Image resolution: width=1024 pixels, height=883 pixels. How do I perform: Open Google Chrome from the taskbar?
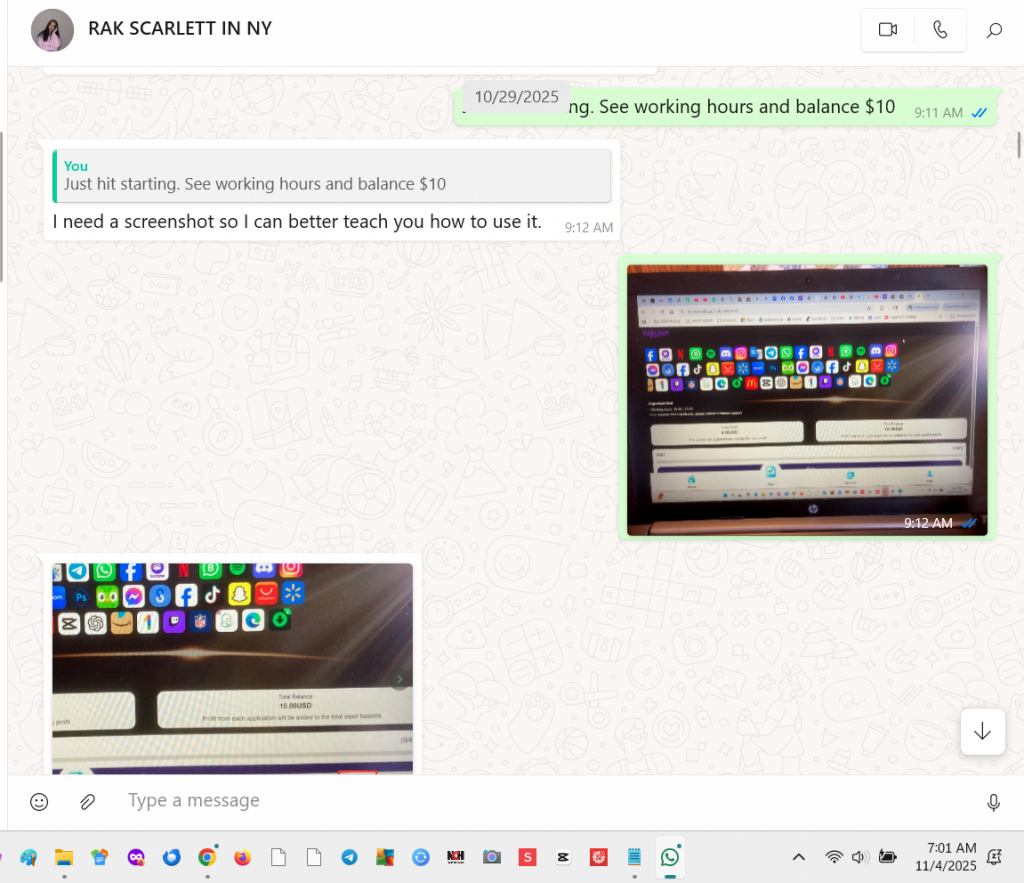coord(207,857)
